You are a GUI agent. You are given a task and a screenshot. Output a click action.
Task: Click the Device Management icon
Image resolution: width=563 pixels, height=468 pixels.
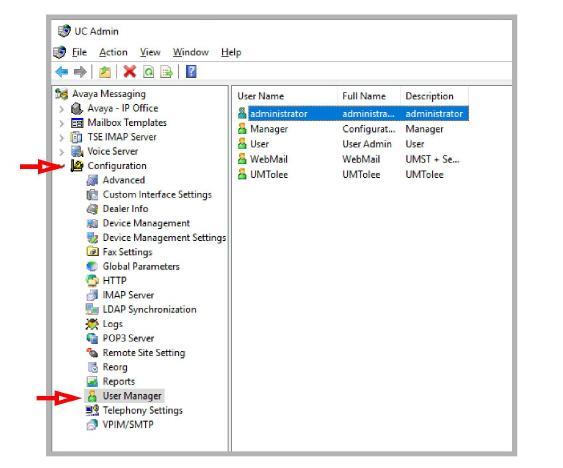point(92,223)
